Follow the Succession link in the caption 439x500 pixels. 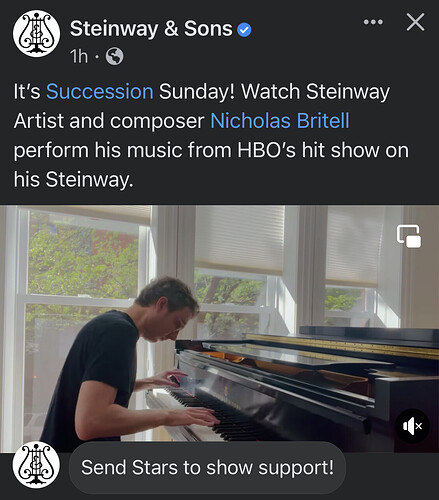(100, 91)
